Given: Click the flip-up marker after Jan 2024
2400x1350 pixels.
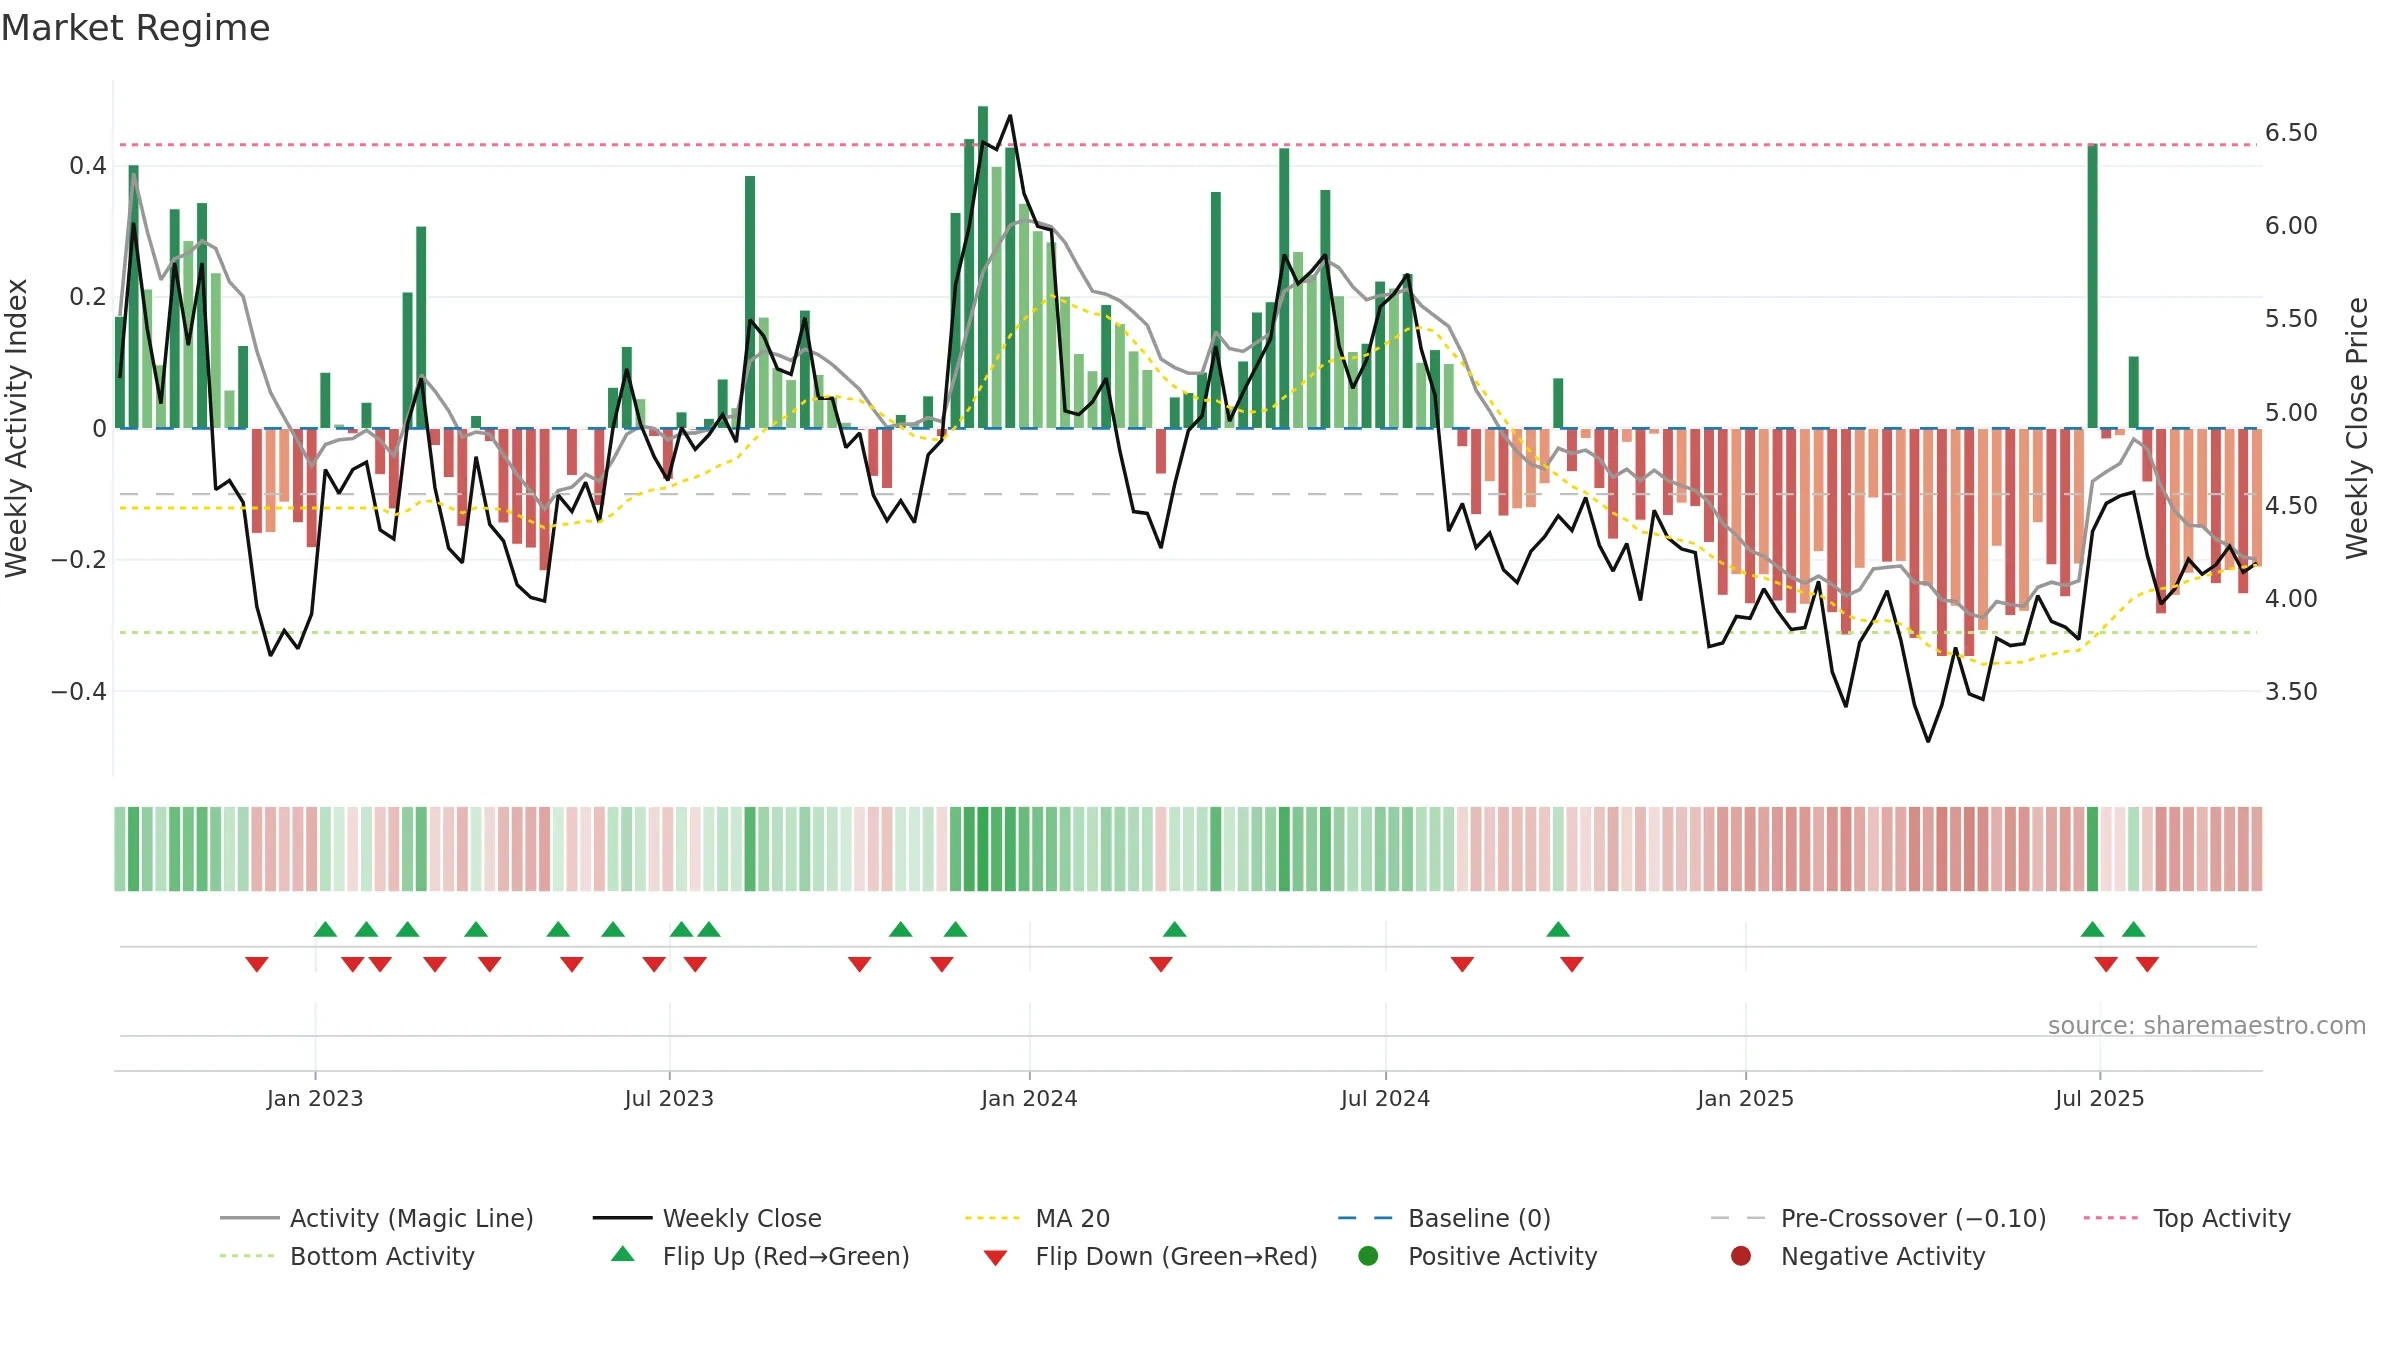Looking at the screenshot, I should pyautogui.click(x=1174, y=929).
